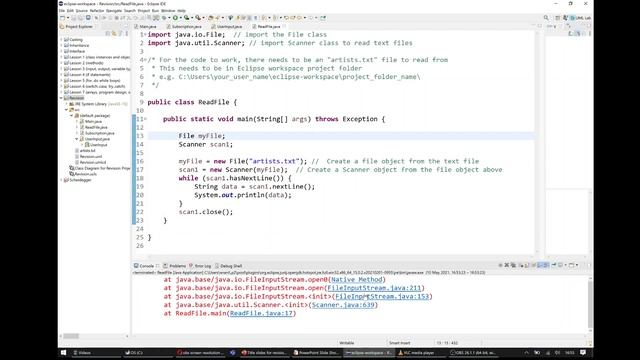Open the Window menu
The height and width of the screenshot is (360, 640).
click(168, 11)
